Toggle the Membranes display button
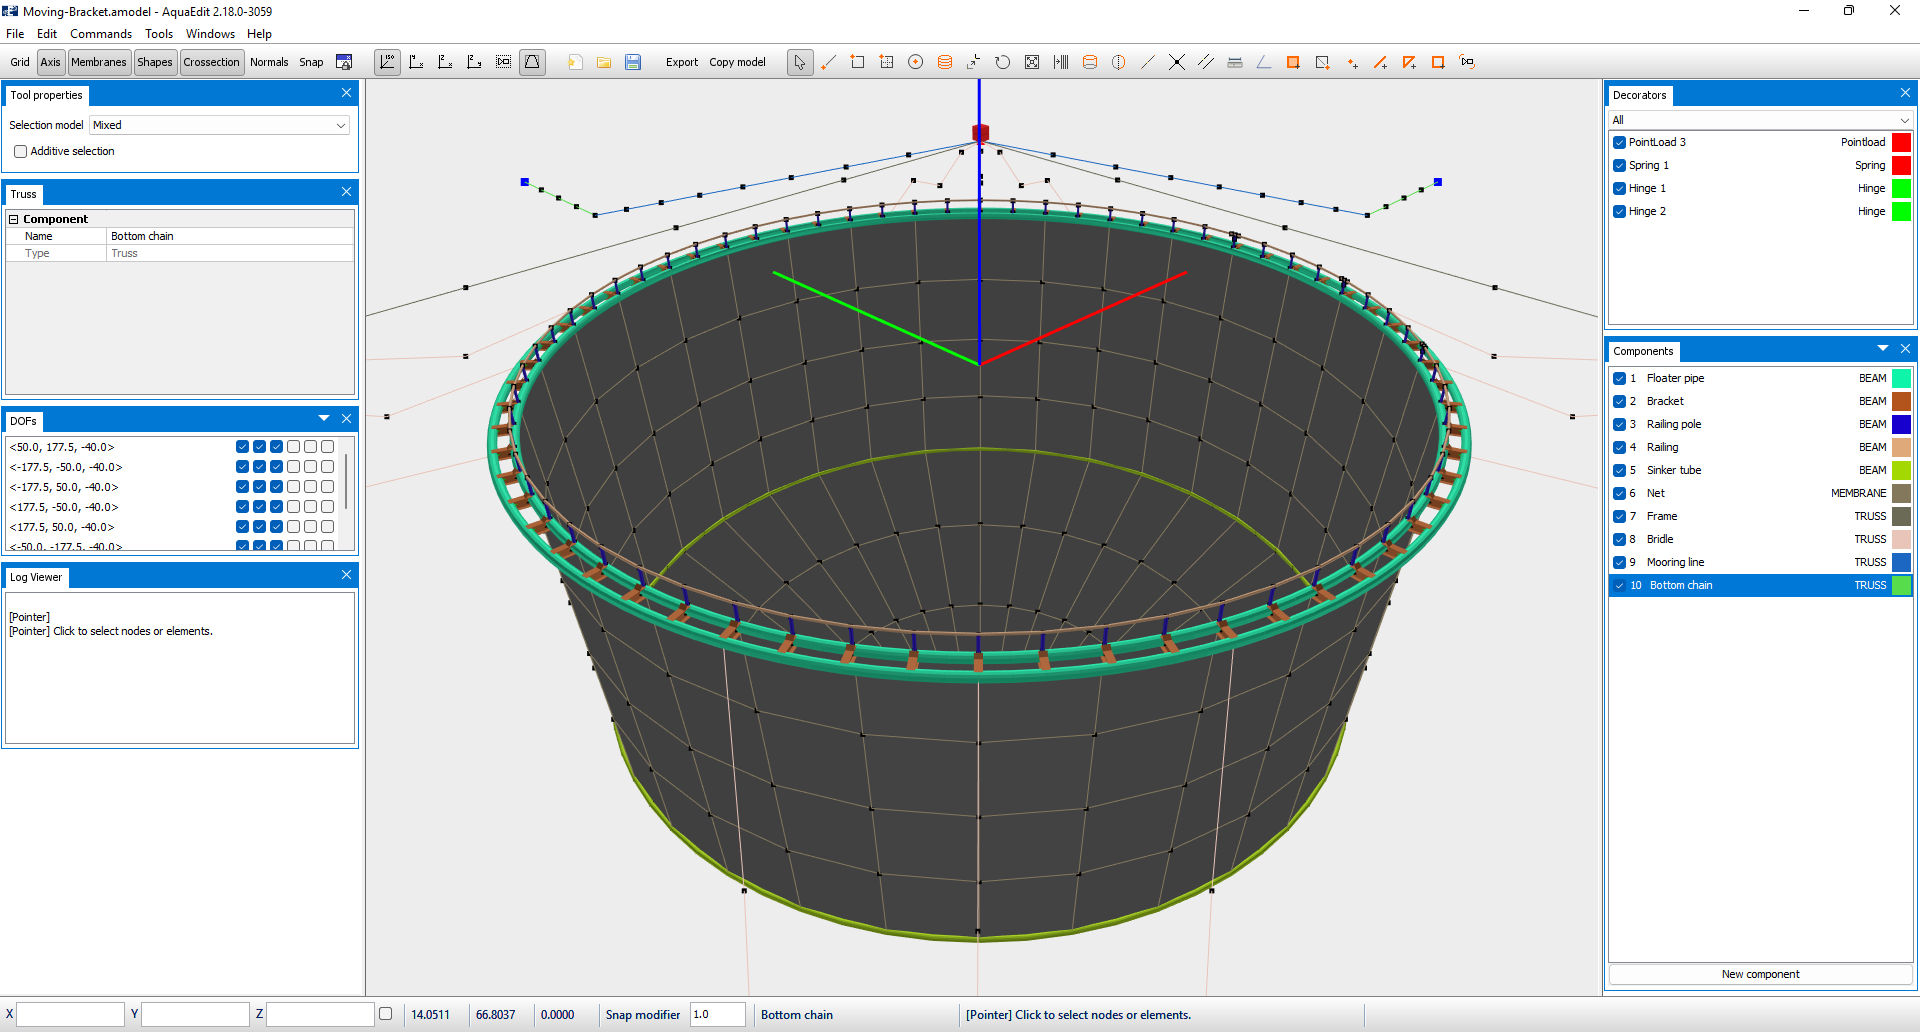The width and height of the screenshot is (1920, 1032). (x=99, y=62)
